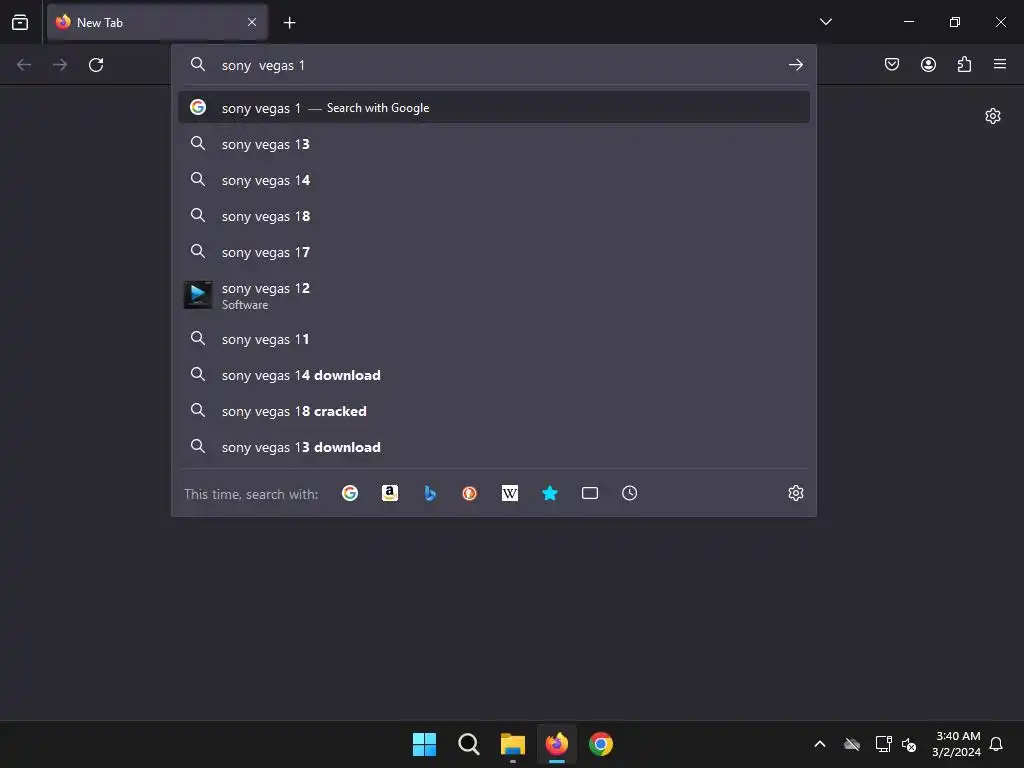Click the go arrow in the address bar

coord(795,65)
